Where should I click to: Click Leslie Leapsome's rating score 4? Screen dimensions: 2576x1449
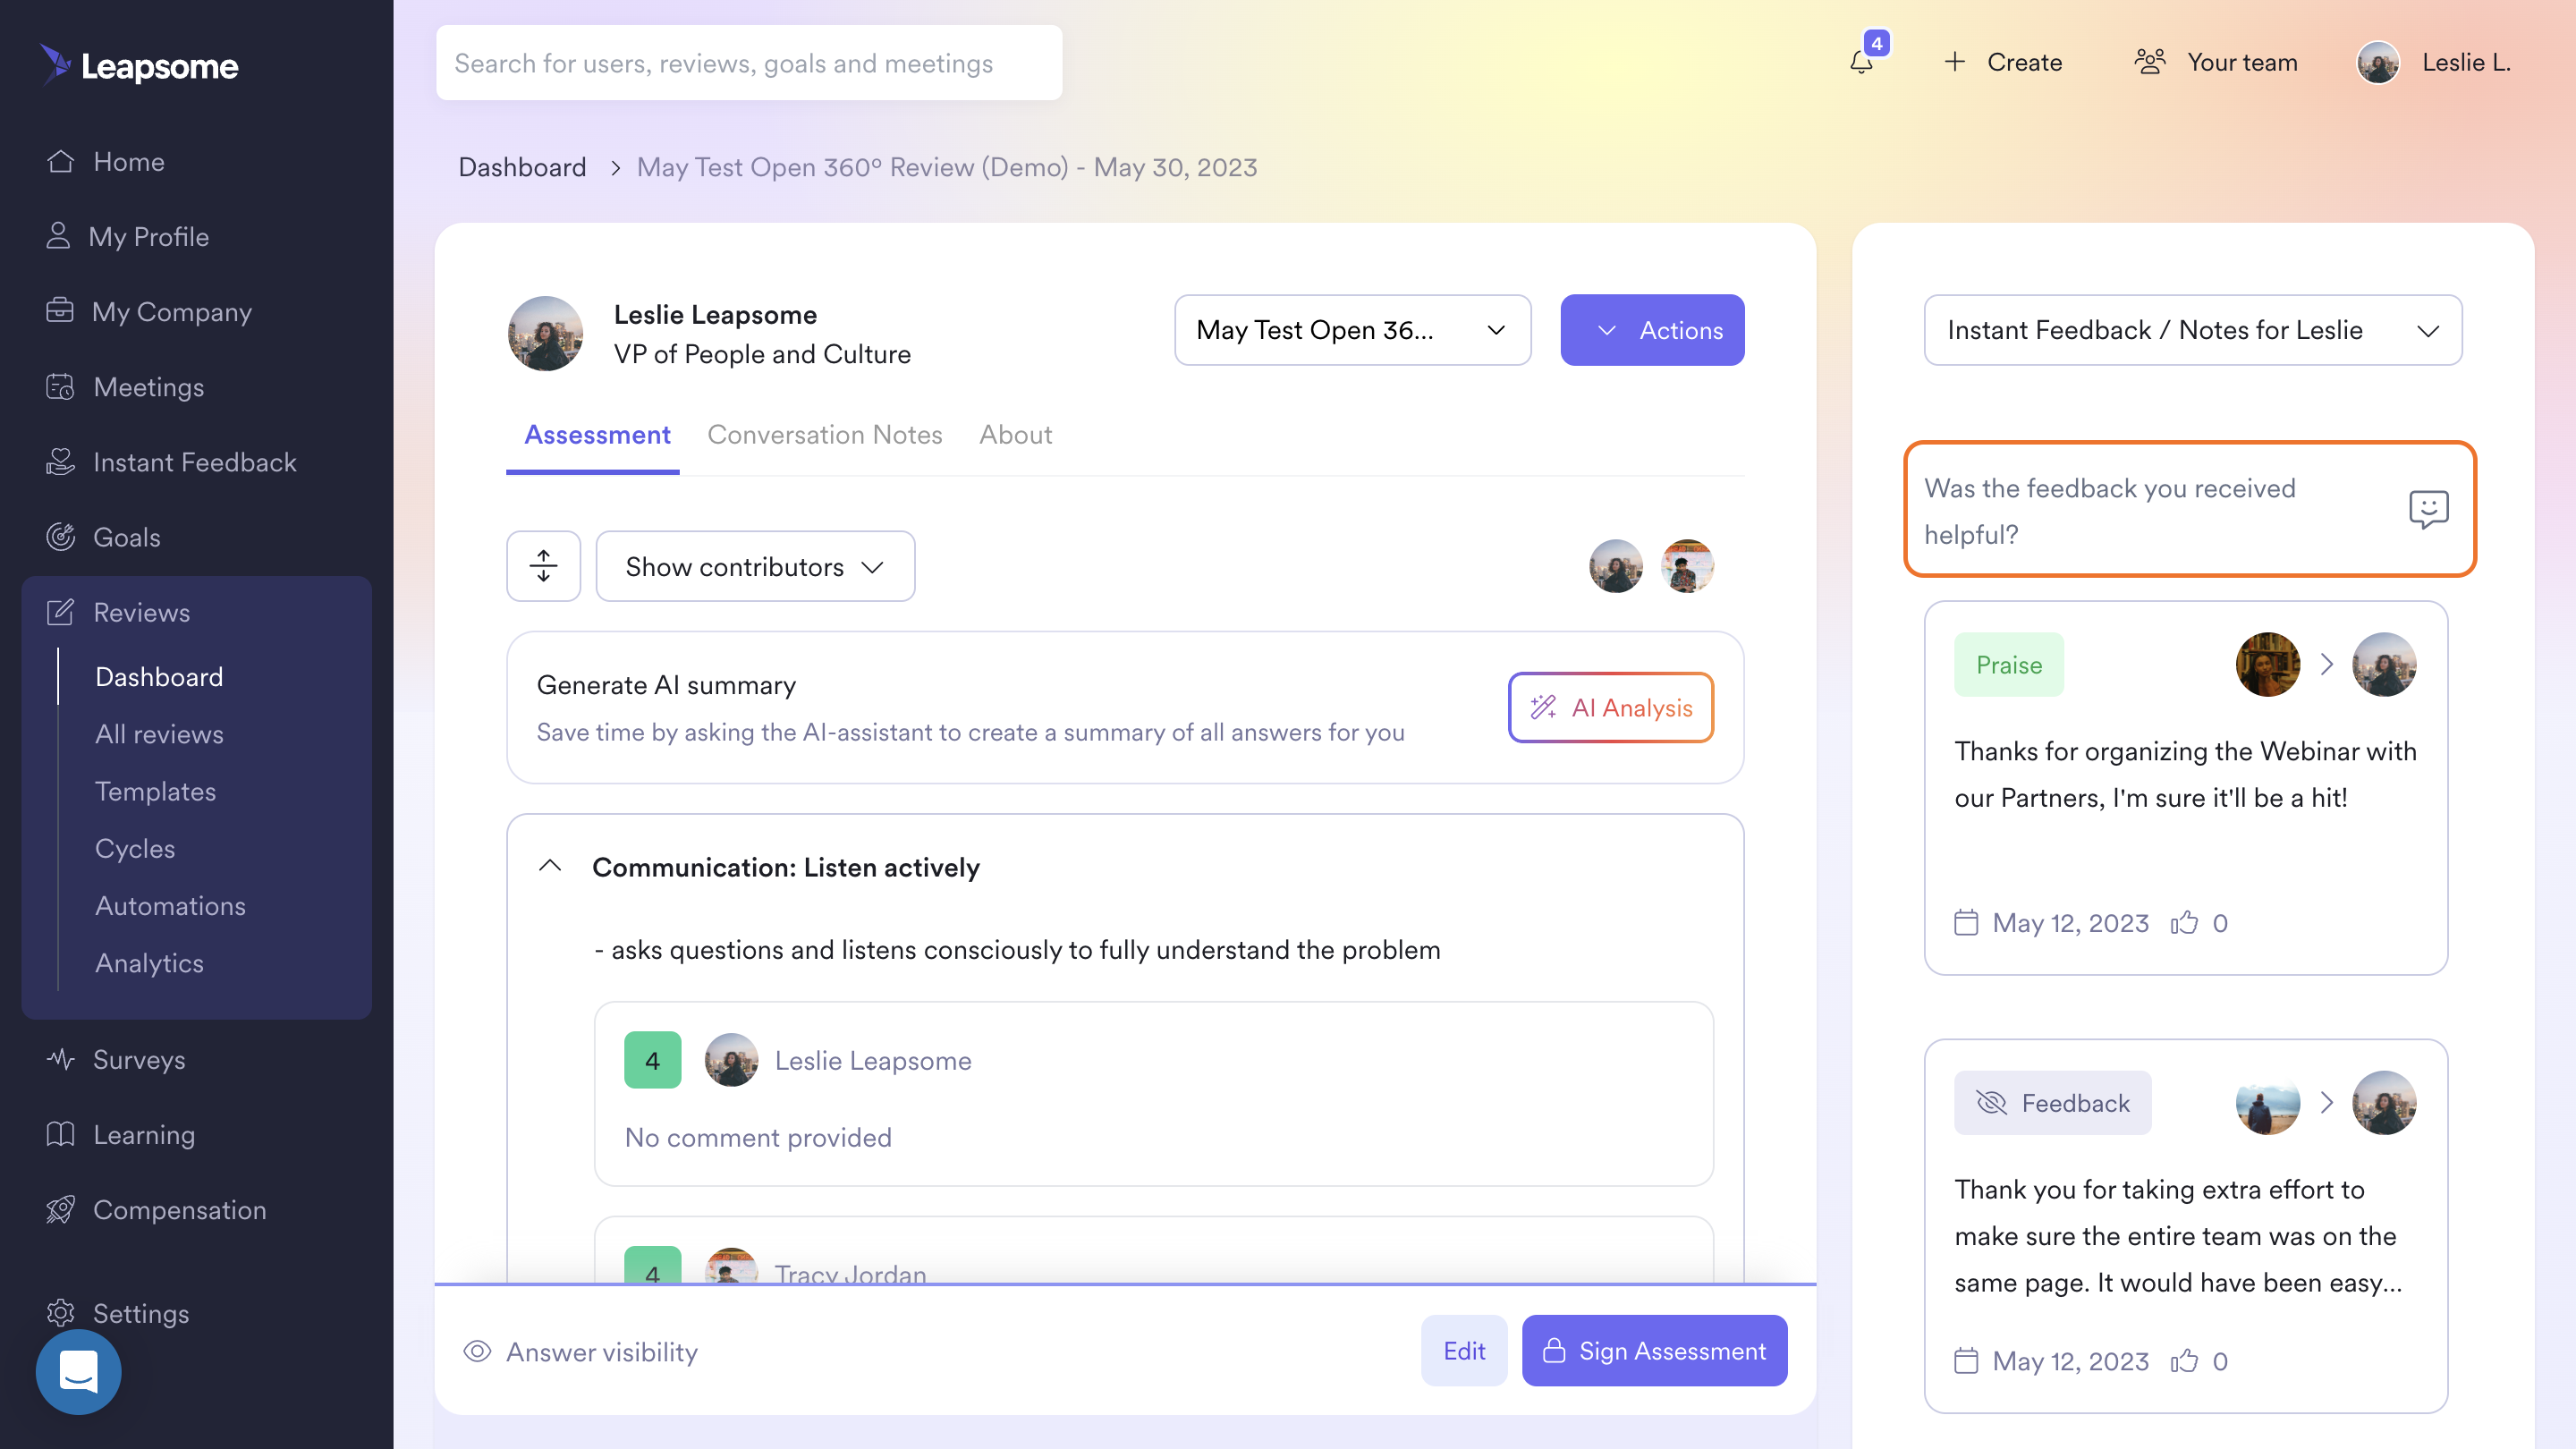click(652, 1059)
